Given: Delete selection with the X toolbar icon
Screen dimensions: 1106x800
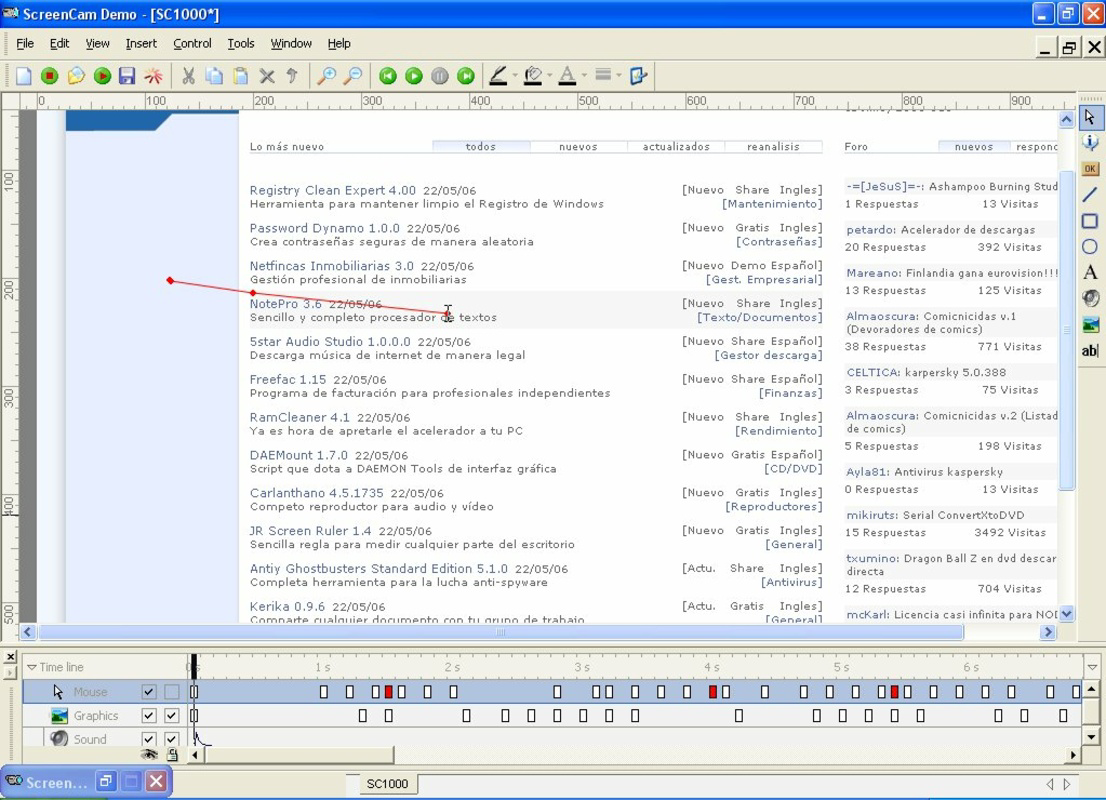Looking at the screenshot, I should click(267, 76).
